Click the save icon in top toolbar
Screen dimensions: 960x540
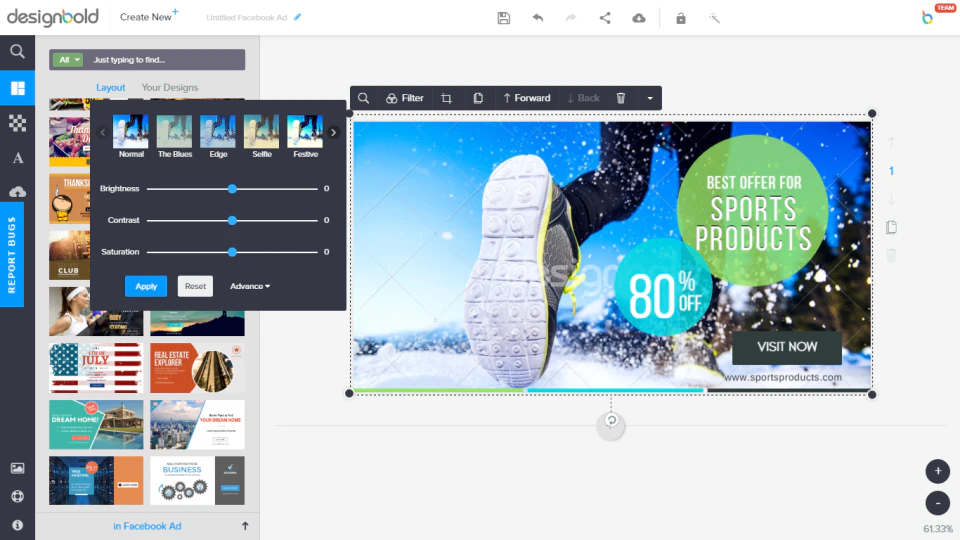coord(504,18)
